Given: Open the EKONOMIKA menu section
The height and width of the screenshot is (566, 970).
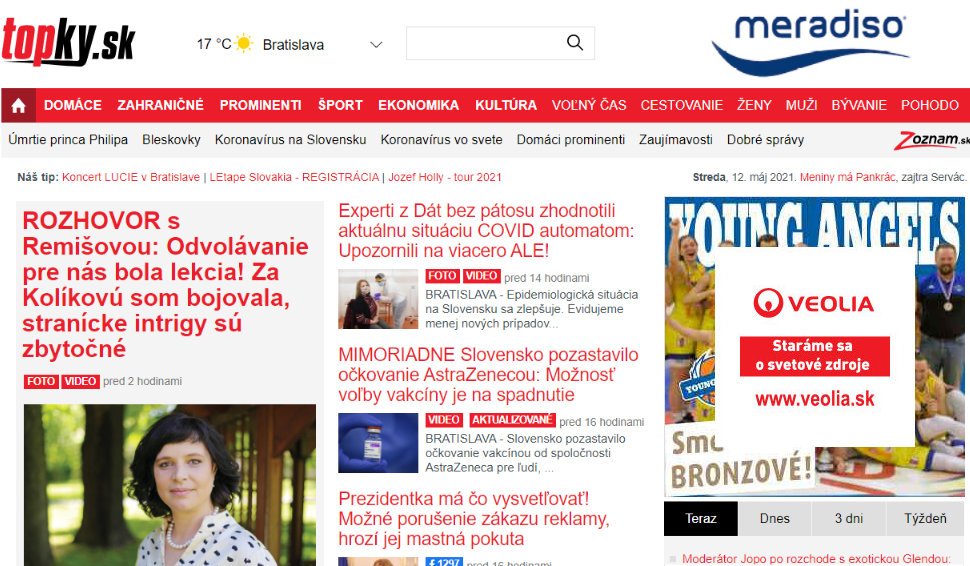Looking at the screenshot, I should pyautogui.click(x=418, y=105).
